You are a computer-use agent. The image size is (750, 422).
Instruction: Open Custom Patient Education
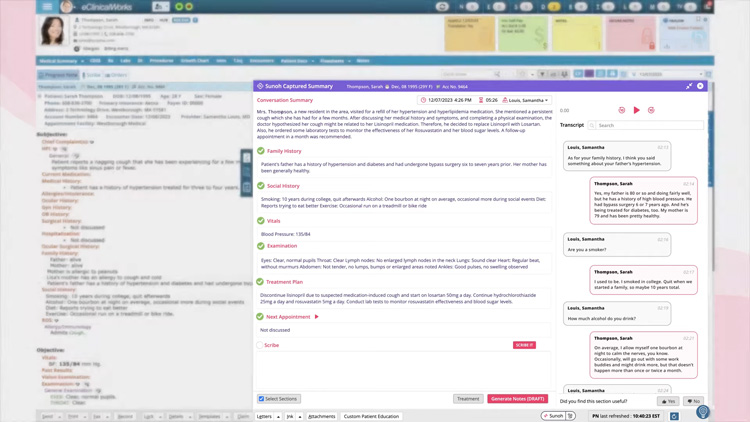pos(371,416)
